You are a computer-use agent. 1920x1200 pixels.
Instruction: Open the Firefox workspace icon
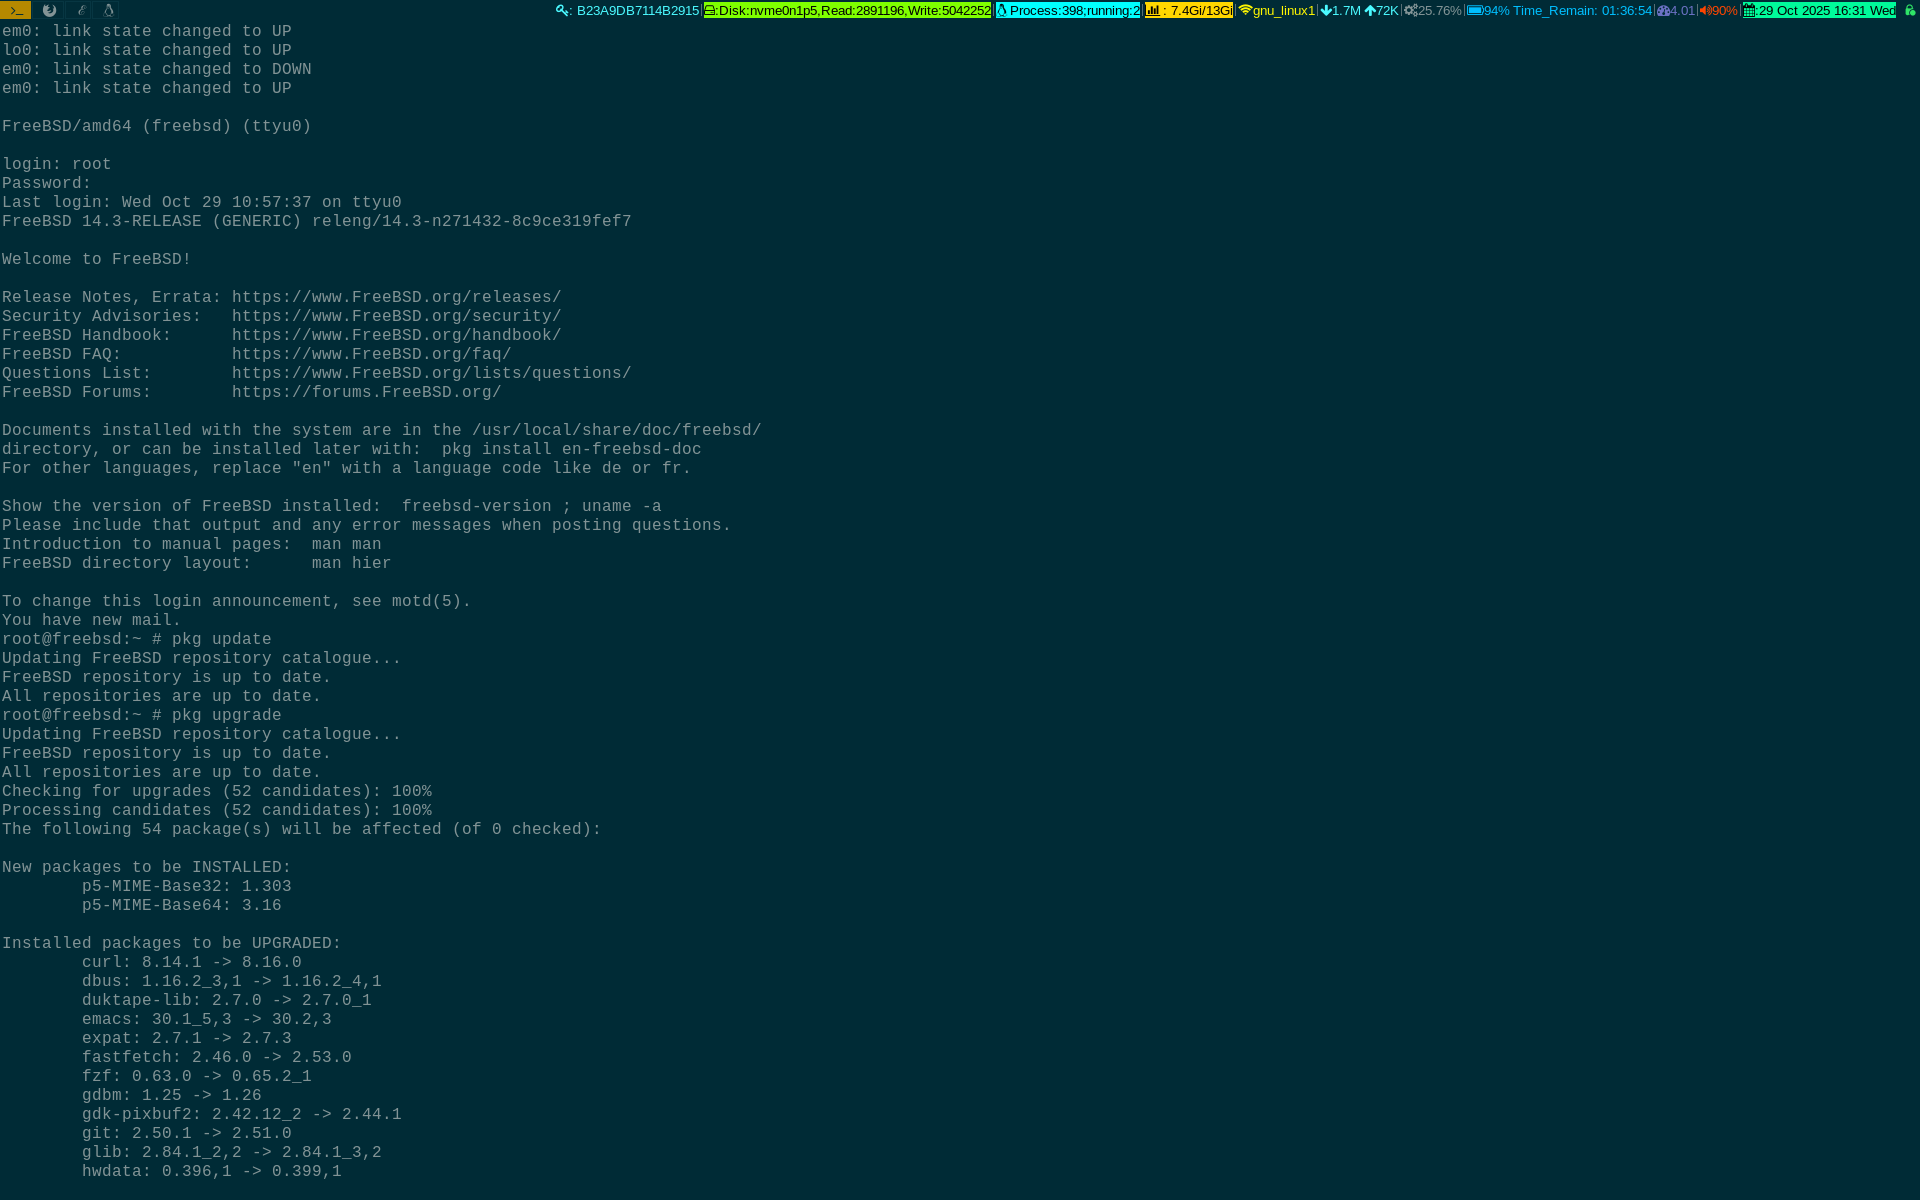point(49,10)
